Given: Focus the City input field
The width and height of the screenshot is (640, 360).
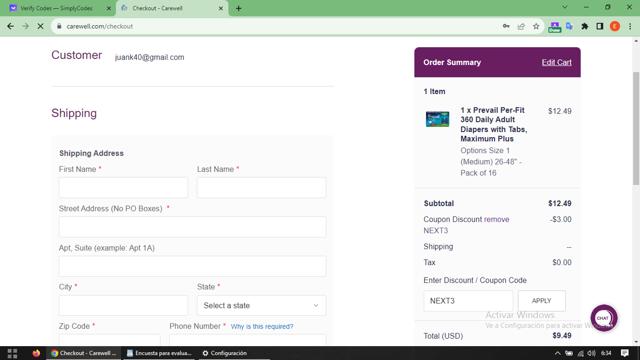Looking at the screenshot, I should (x=123, y=305).
